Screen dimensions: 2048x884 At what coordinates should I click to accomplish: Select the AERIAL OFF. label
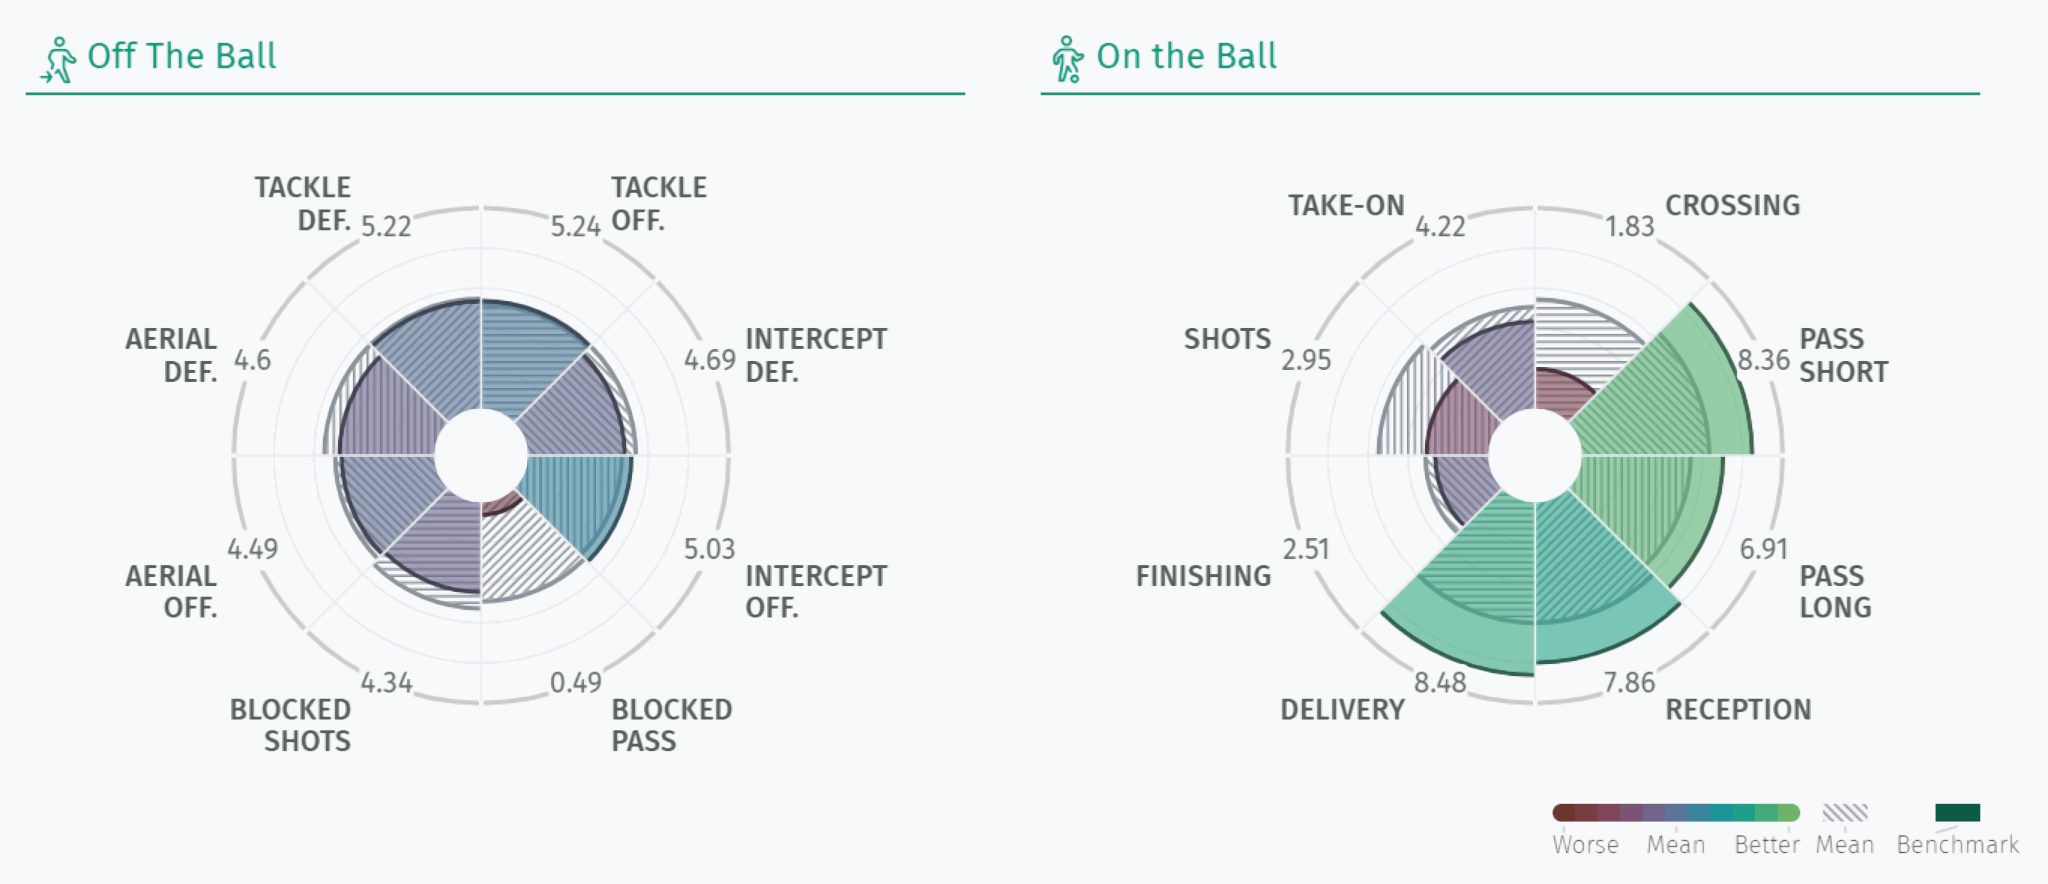[x=171, y=591]
